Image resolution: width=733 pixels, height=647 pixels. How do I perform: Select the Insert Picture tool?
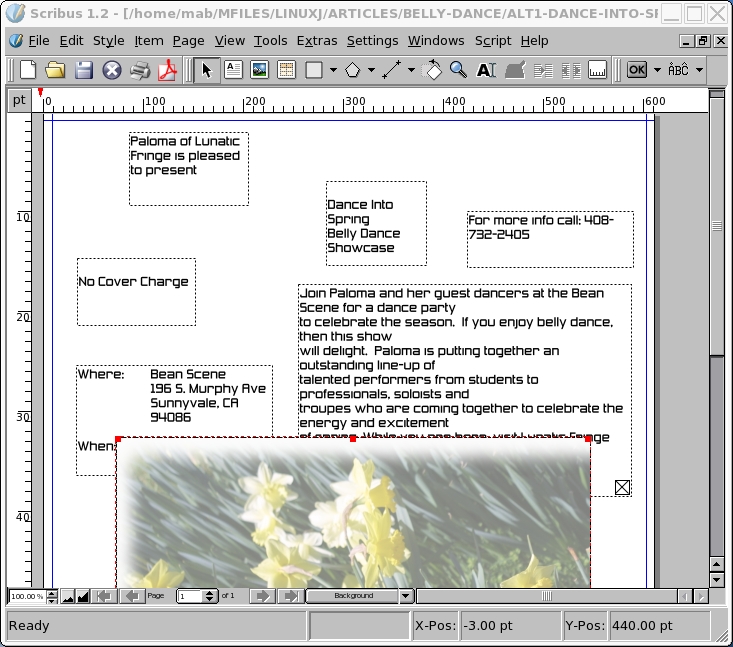click(260, 70)
